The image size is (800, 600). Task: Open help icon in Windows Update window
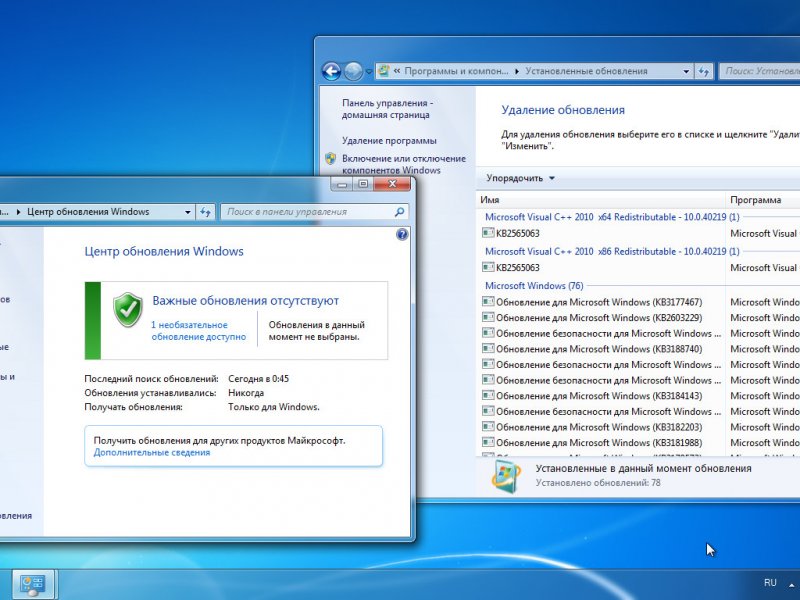point(402,234)
